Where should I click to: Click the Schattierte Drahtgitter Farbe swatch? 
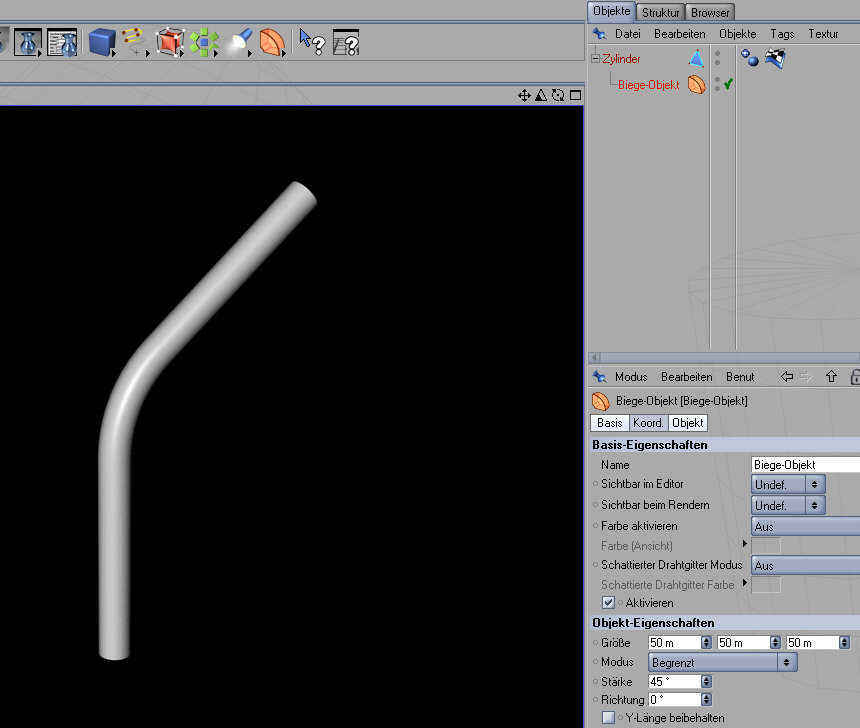click(766, 585)
